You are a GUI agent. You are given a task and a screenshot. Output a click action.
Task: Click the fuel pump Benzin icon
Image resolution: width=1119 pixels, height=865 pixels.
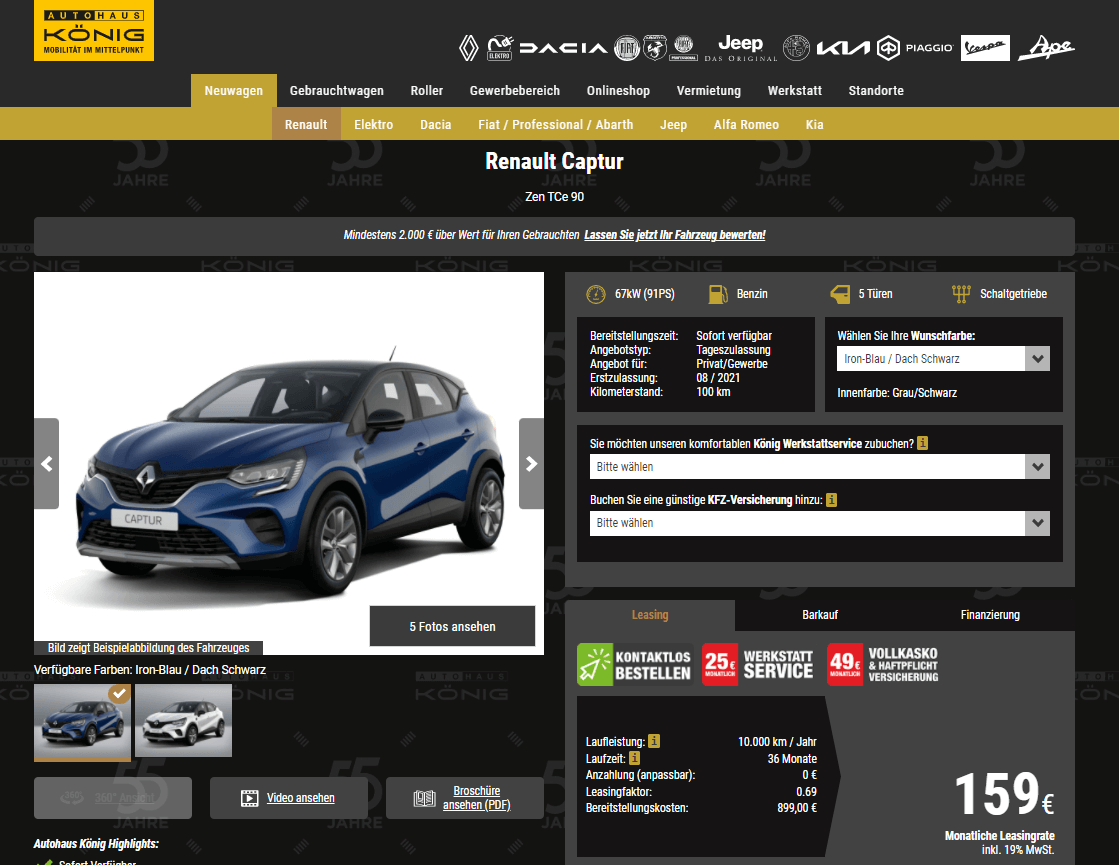(718, 294)
